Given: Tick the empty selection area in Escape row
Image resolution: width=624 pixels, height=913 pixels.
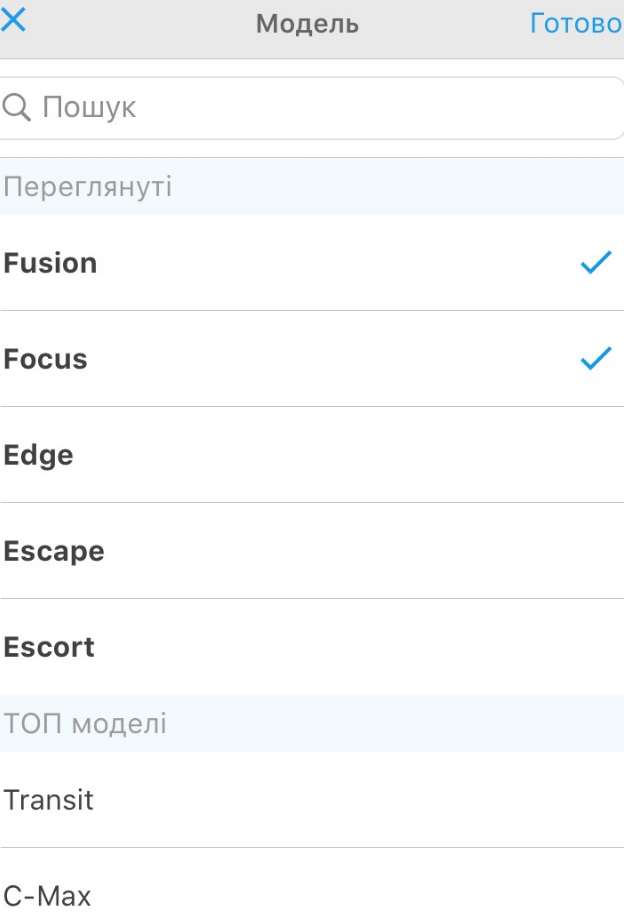Looking at the screenshot, I should pyautogui.click(x=596, y=551).
